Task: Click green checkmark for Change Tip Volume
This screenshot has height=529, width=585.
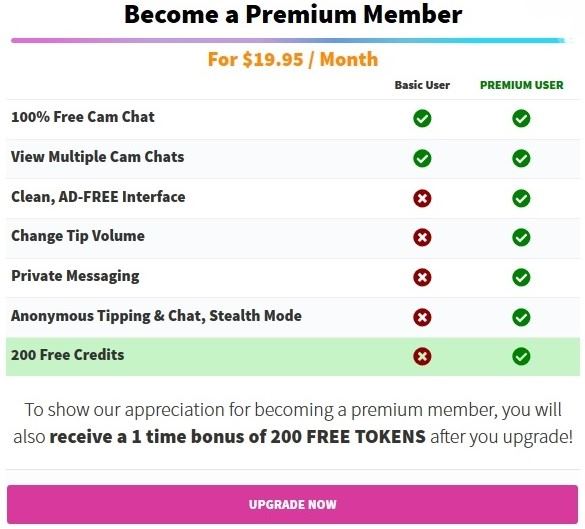Action: 521,238
